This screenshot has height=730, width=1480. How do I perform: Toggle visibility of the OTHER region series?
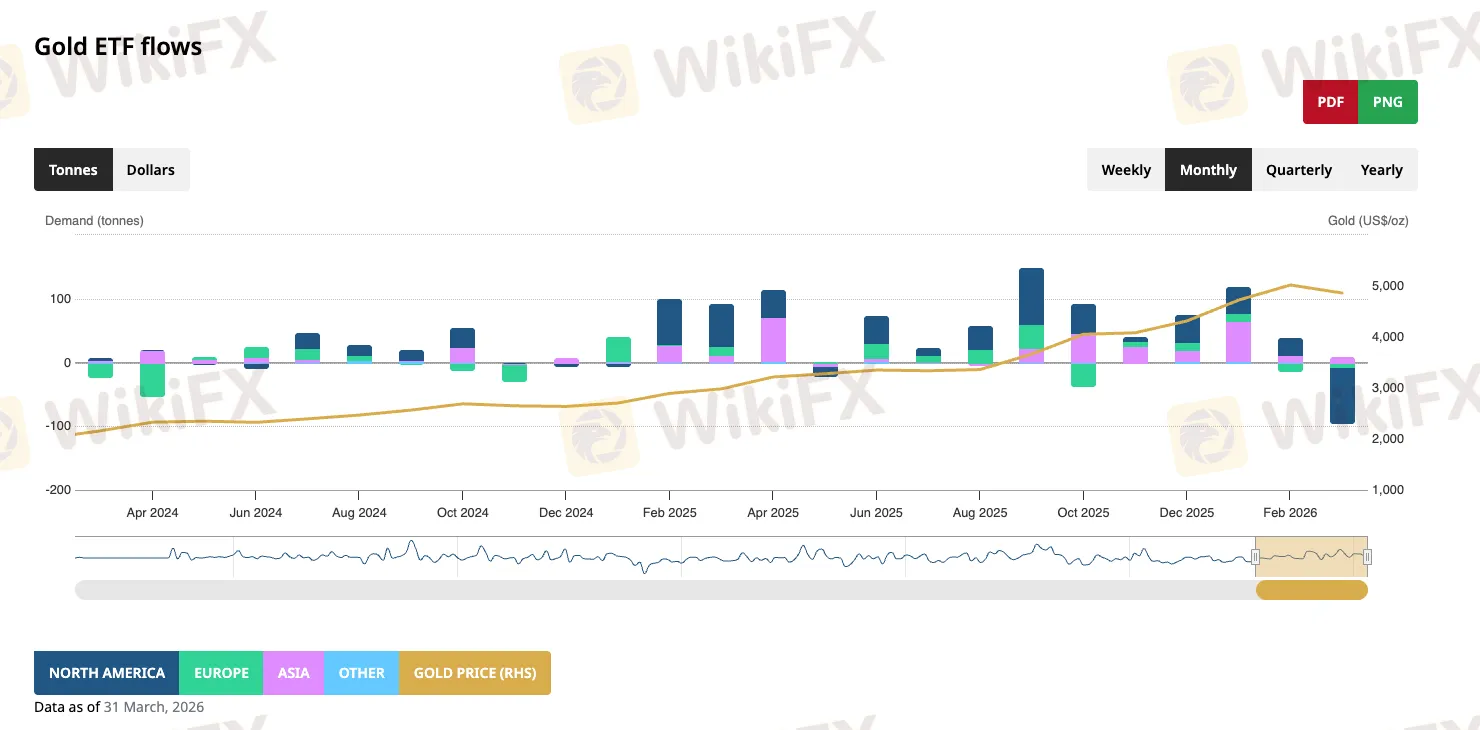(361, 672)
